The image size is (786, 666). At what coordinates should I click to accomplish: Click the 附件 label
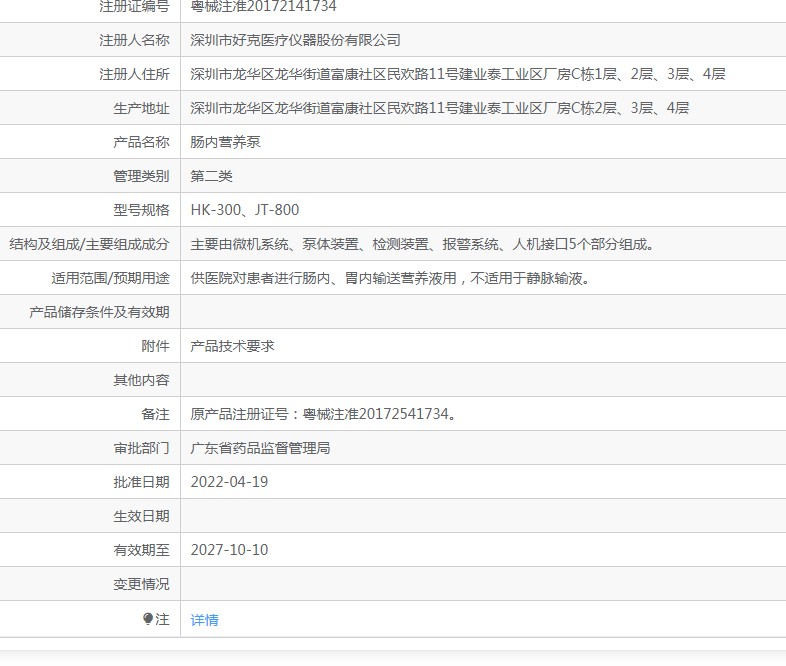[x=155, y=346]
